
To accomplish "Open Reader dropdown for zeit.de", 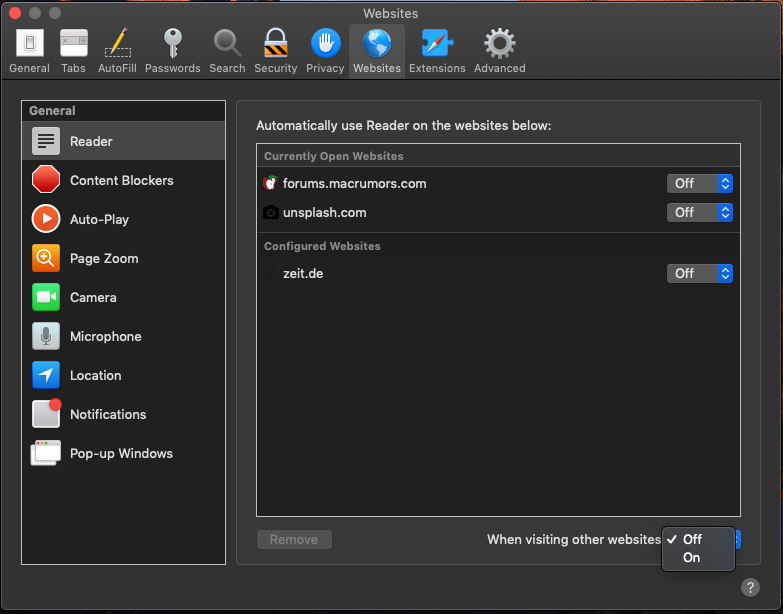I will (700, 274).
